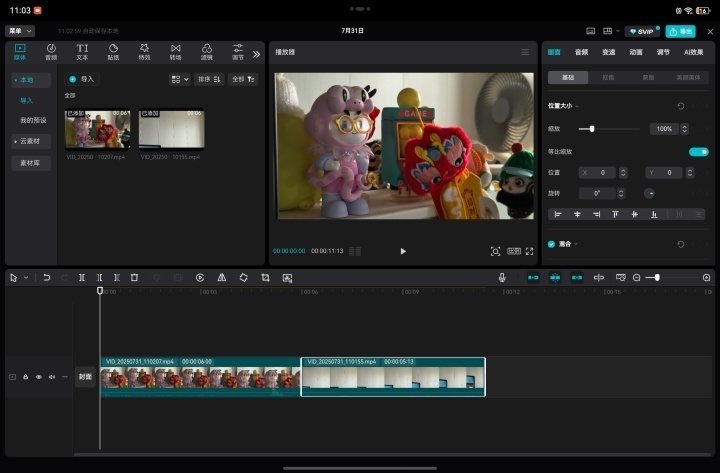
Task: Open the 媒体 media panel icon
Action: tap(20, 52)
